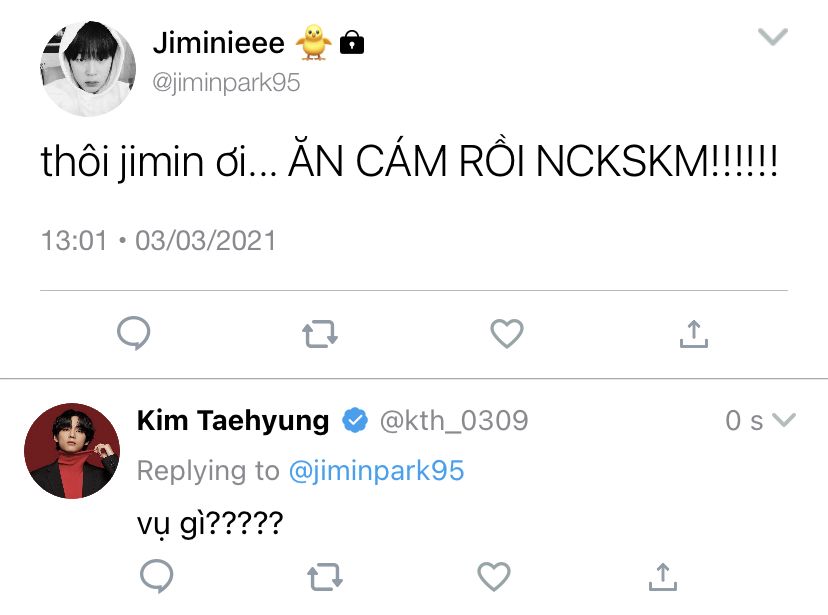The image size is (828, 615).
Task: Like Kim Taehyung's reply
Action: tap(493, 576)
